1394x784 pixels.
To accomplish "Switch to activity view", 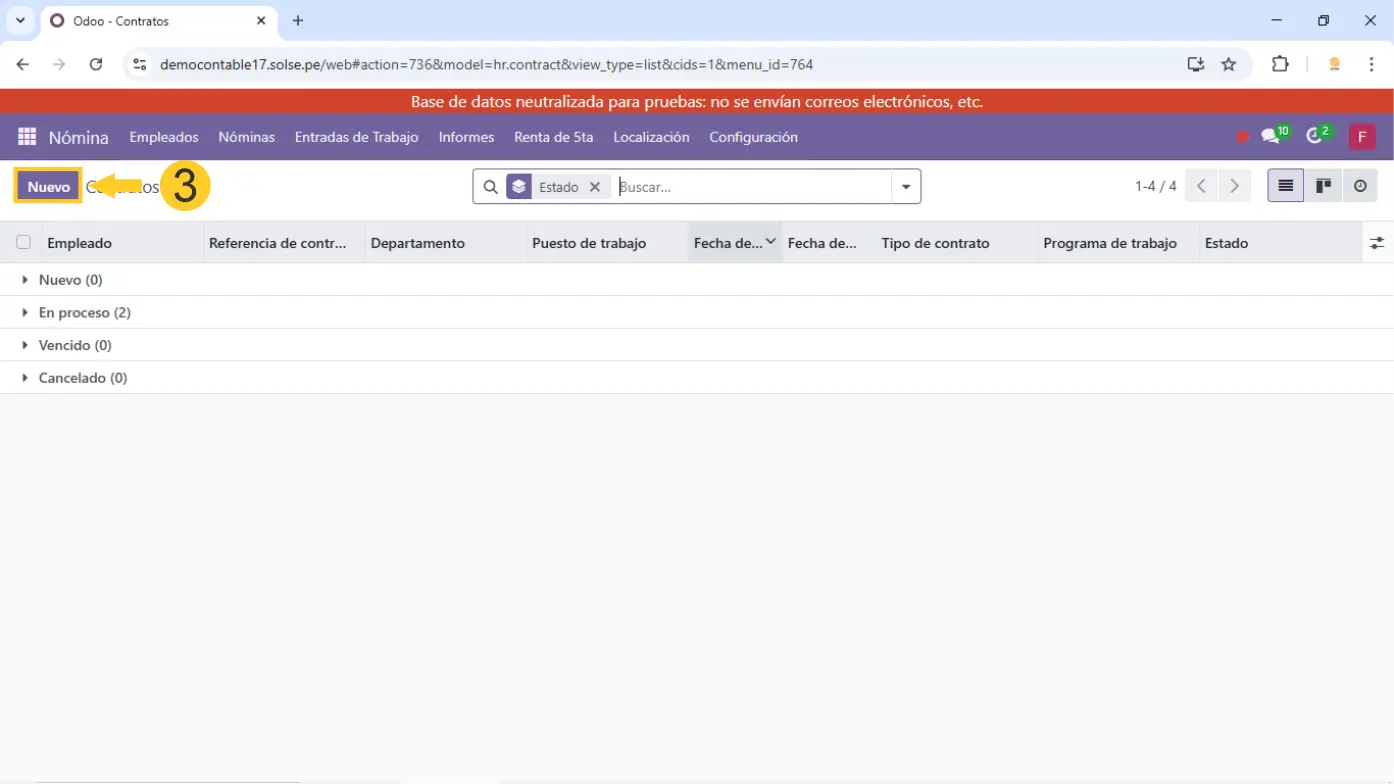I will tap(1360, 186).
